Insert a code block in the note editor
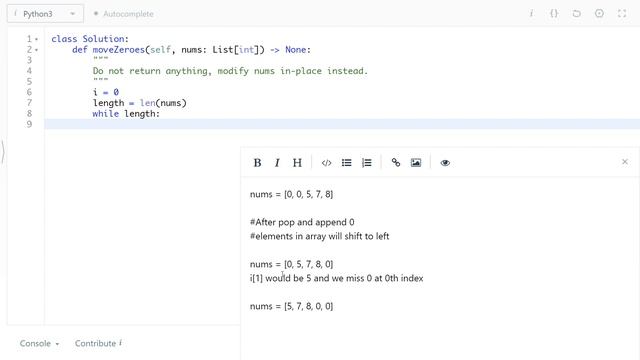640x360 pixels. pos(326,163)
